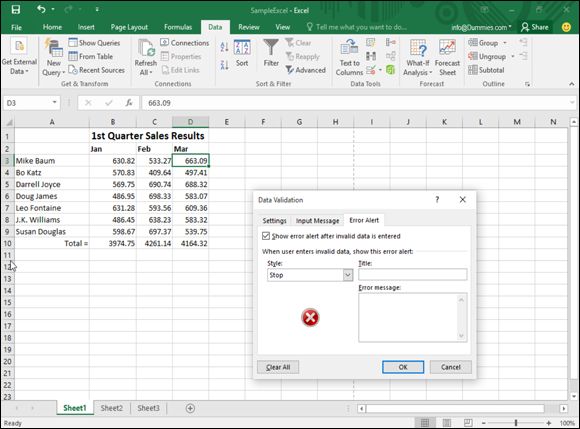Open the Name Box dropdown arrow
The width and height of the screenshot is (580, 429).
click(x=54, y=102)
